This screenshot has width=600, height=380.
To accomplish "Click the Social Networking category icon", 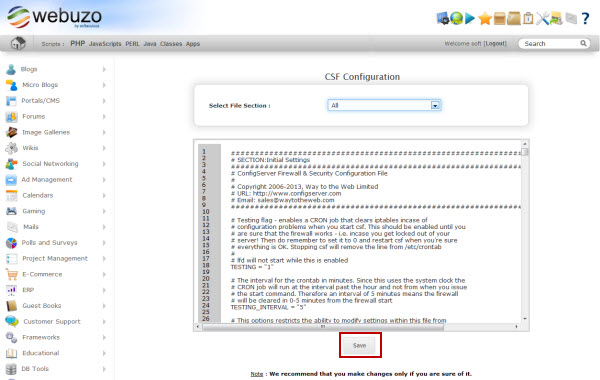I will (11, 164).
